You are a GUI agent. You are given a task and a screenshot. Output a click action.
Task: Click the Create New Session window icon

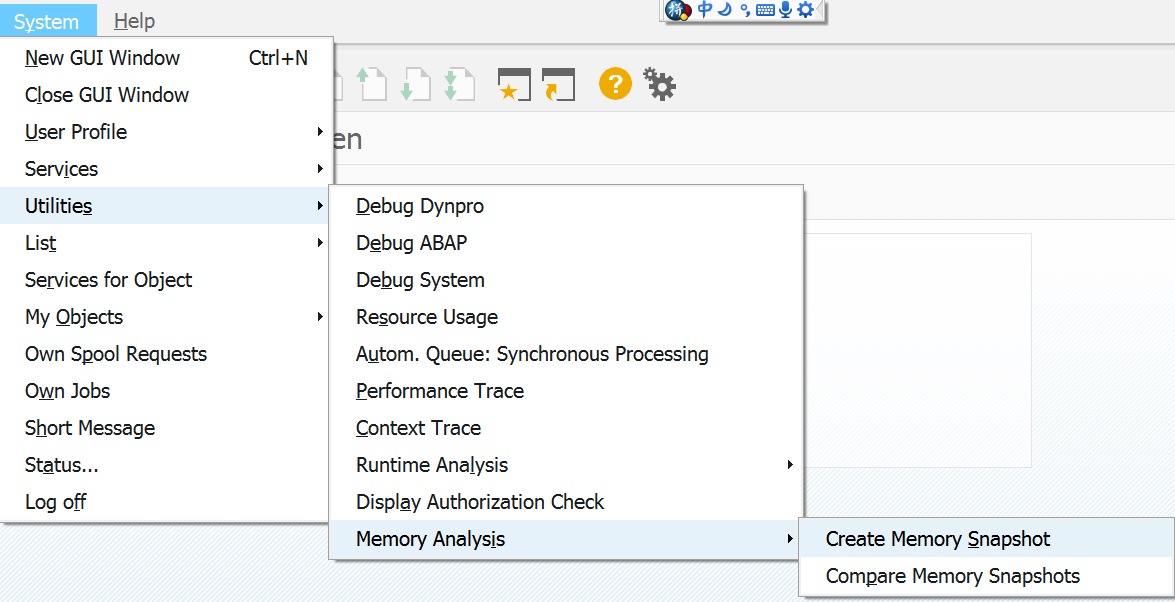pos(514,84)
